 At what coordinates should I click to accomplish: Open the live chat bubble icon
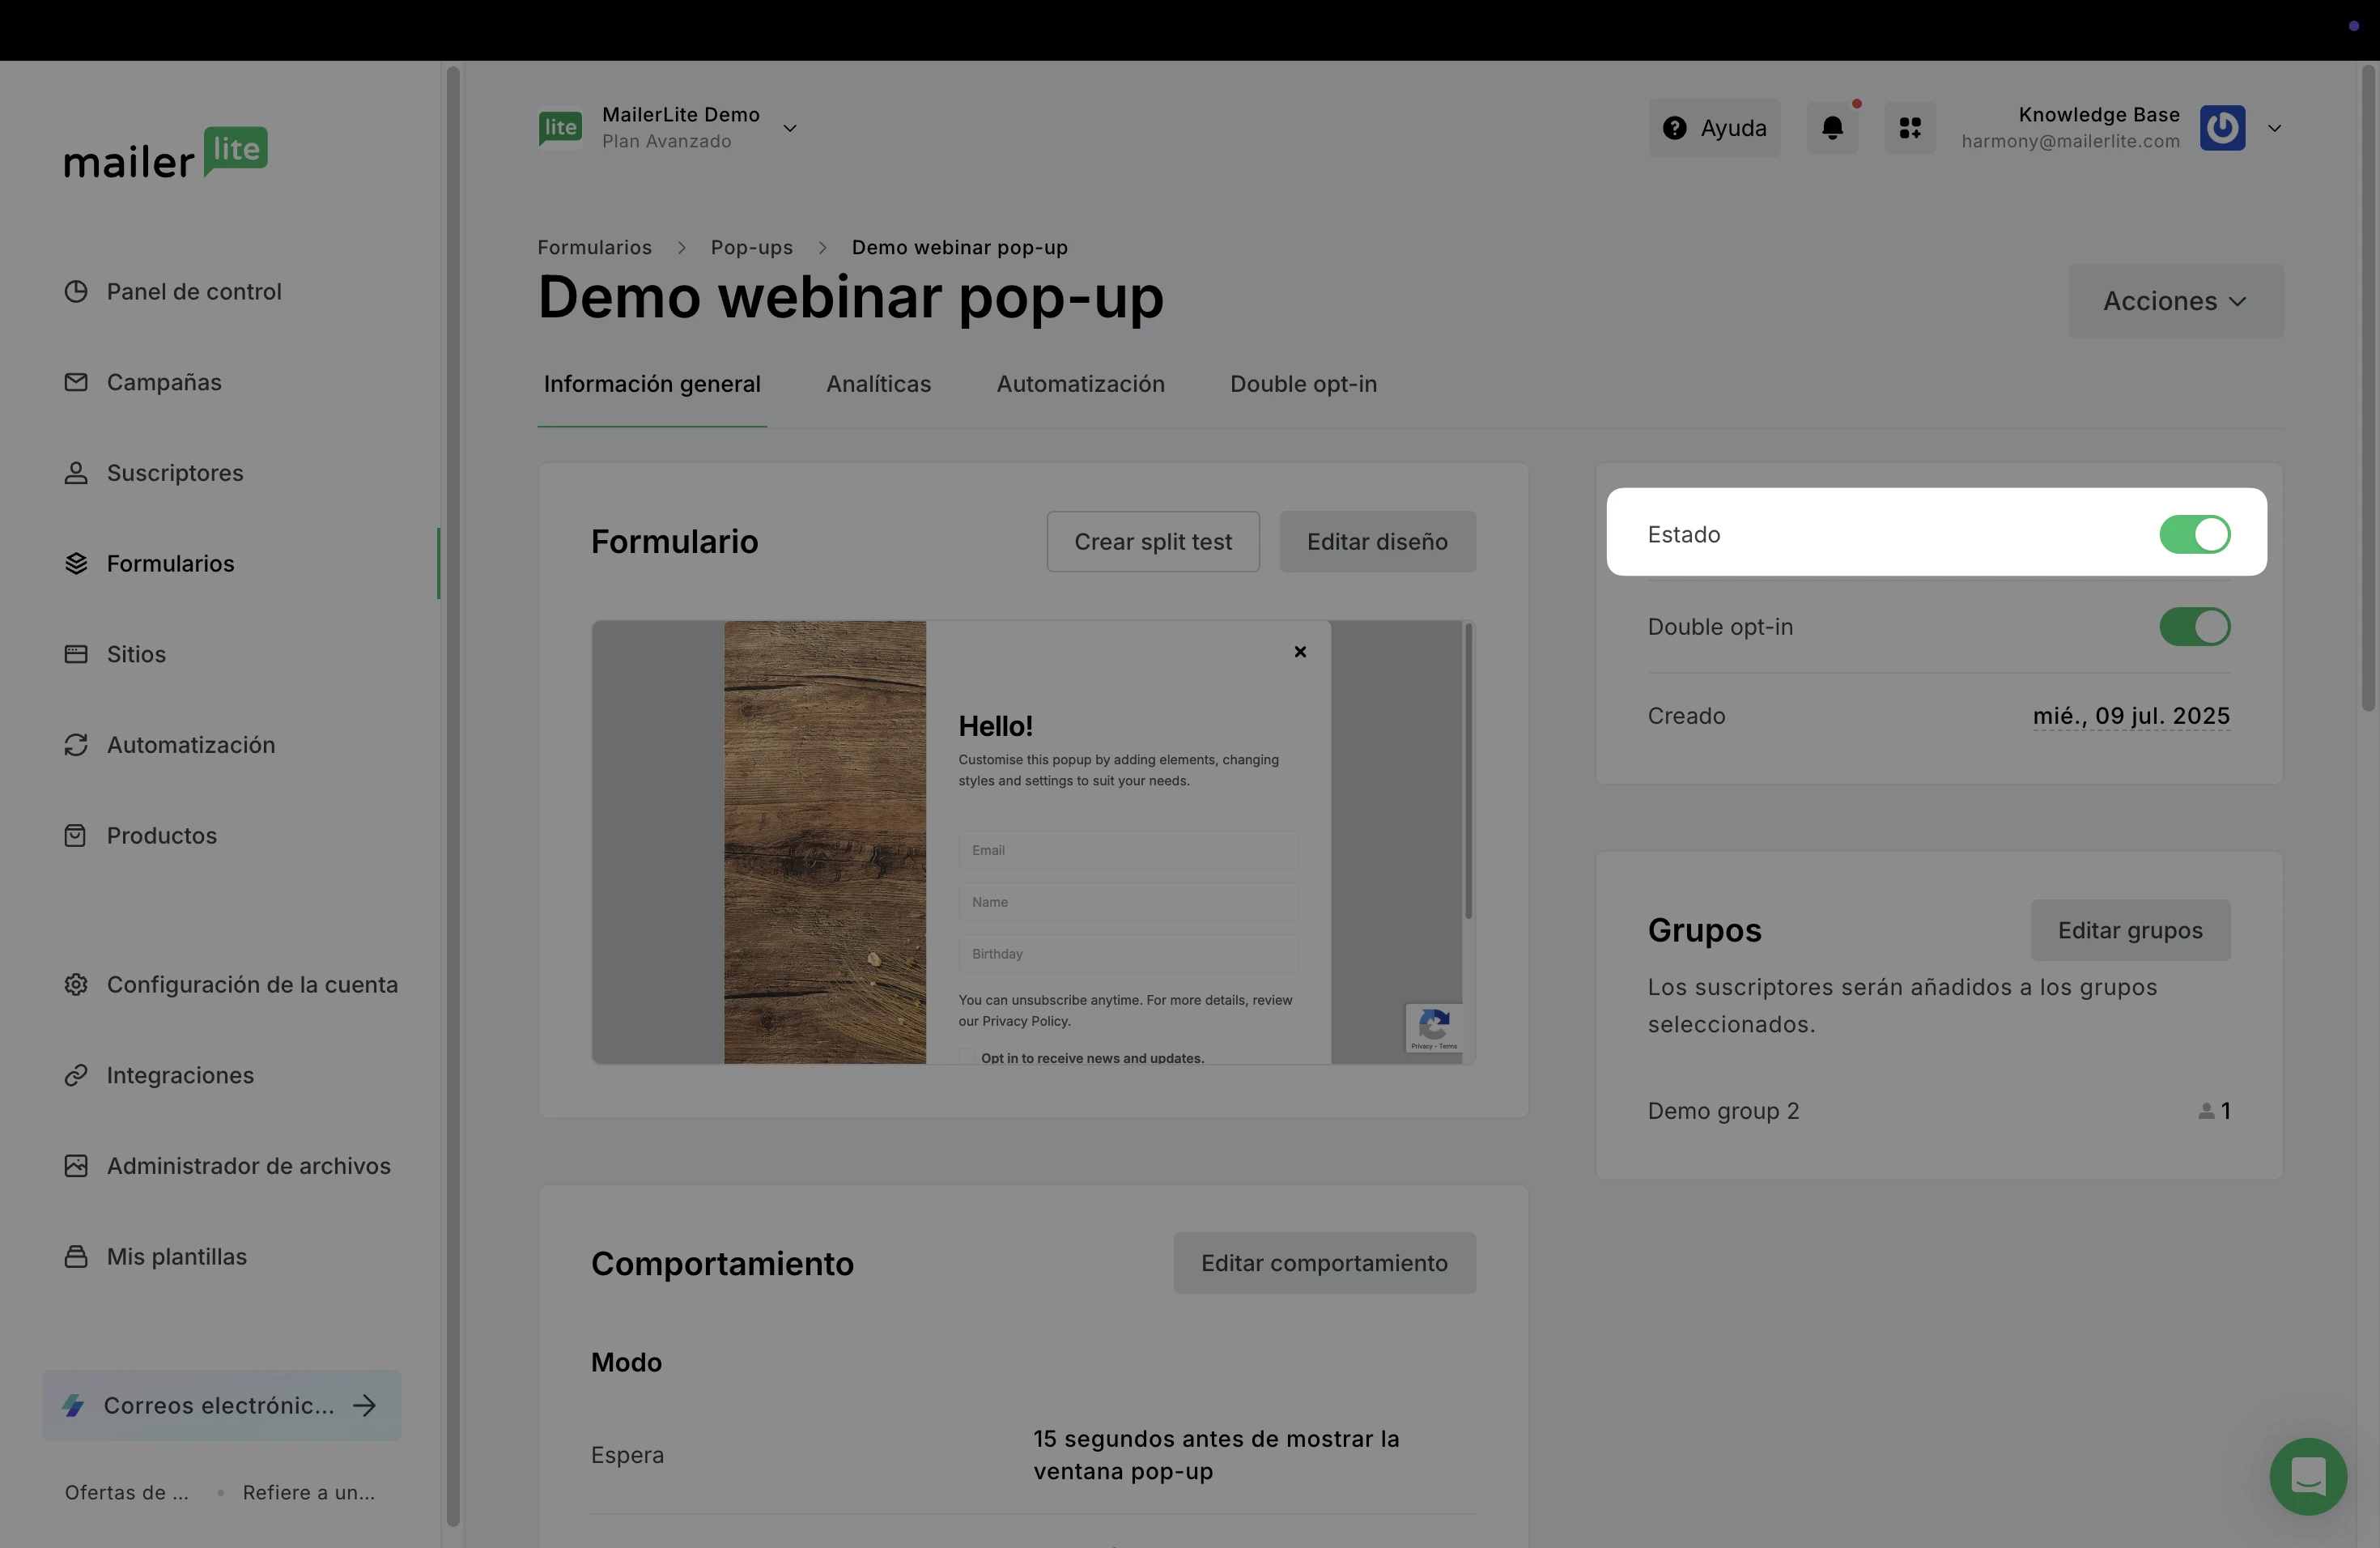click(2308, 1476)
